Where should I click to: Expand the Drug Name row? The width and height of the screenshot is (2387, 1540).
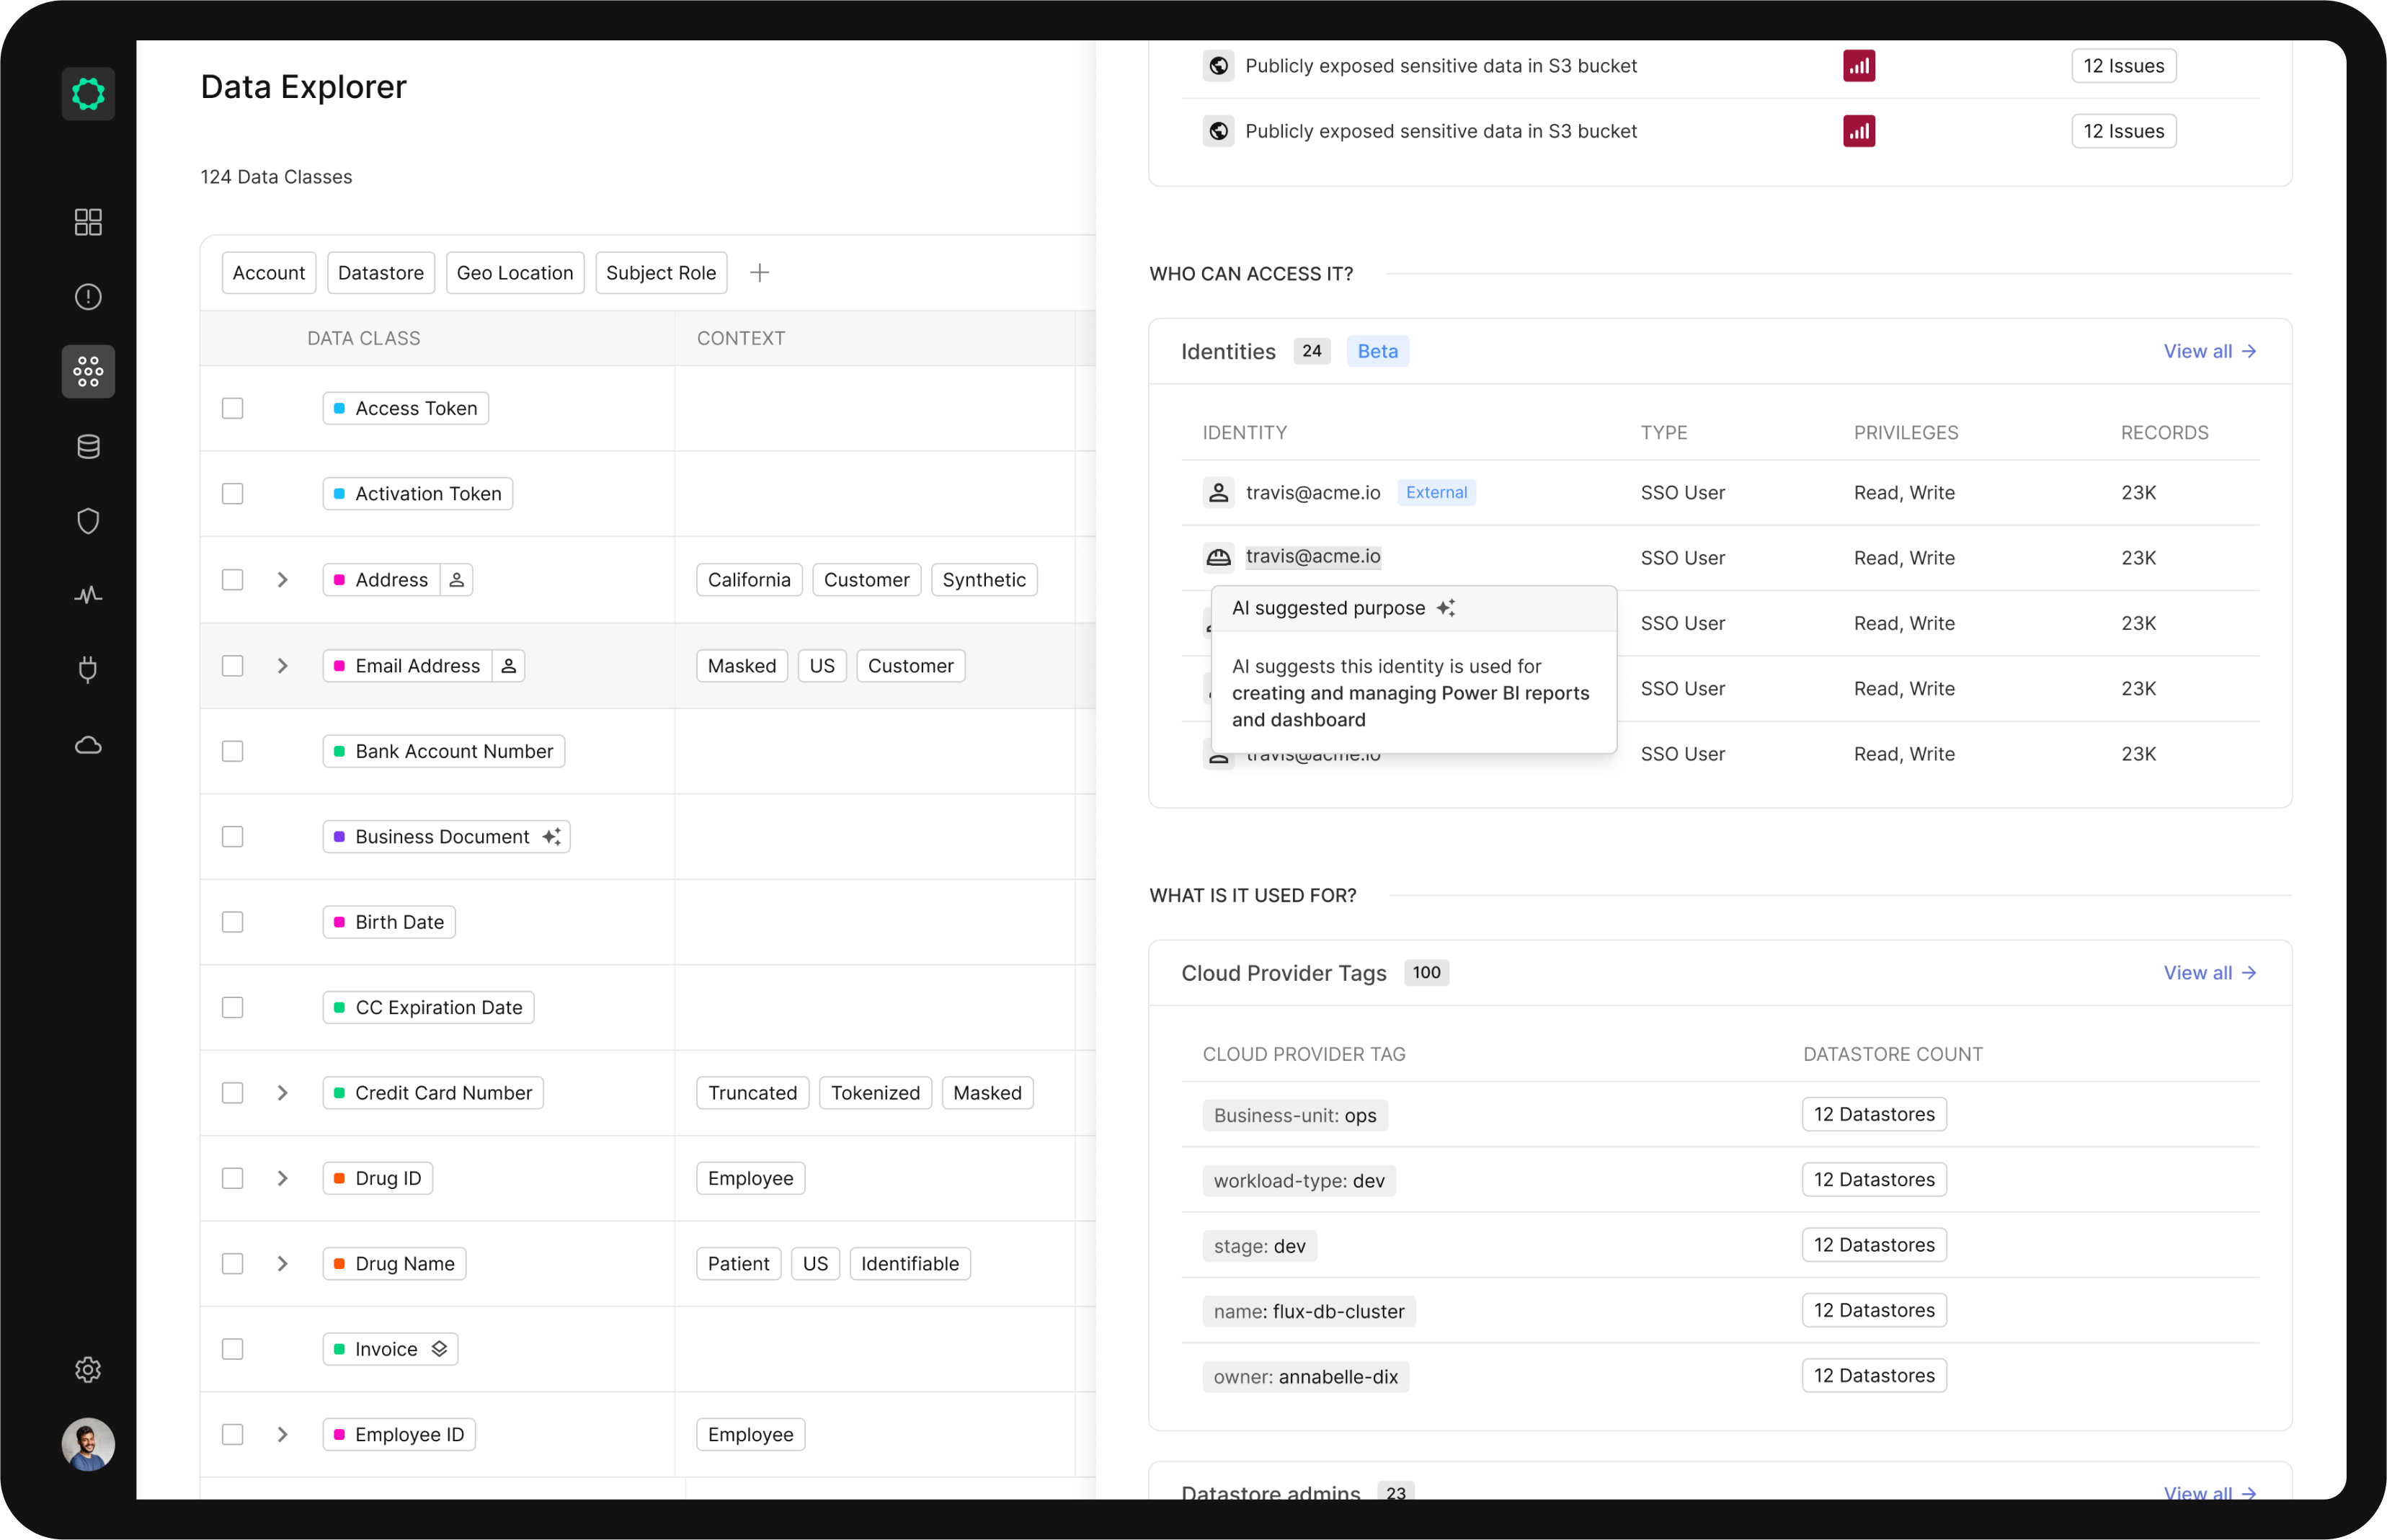[x=282, y=1264]
